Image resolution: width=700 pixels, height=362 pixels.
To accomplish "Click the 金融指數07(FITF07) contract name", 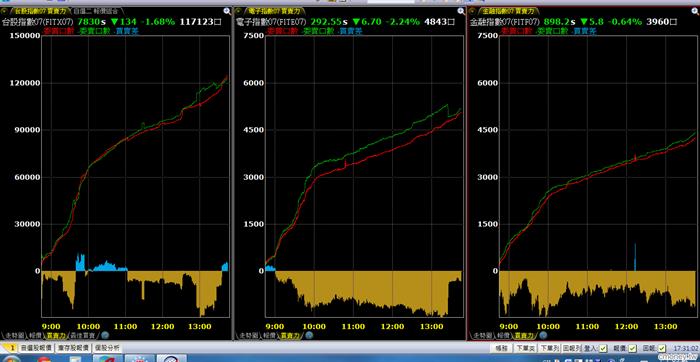I will [x=505, y=21].
